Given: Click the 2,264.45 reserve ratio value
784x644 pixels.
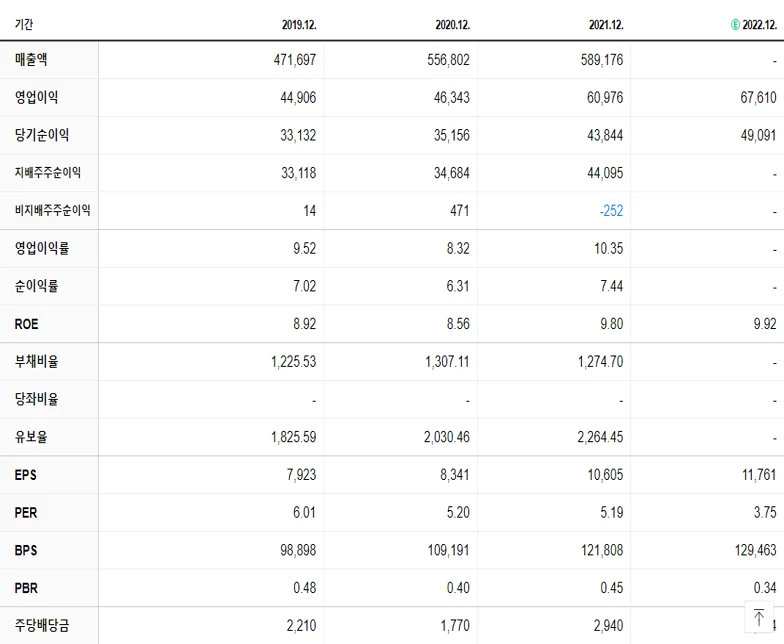Looking at the screenshot, I should (x=600, y=438).
